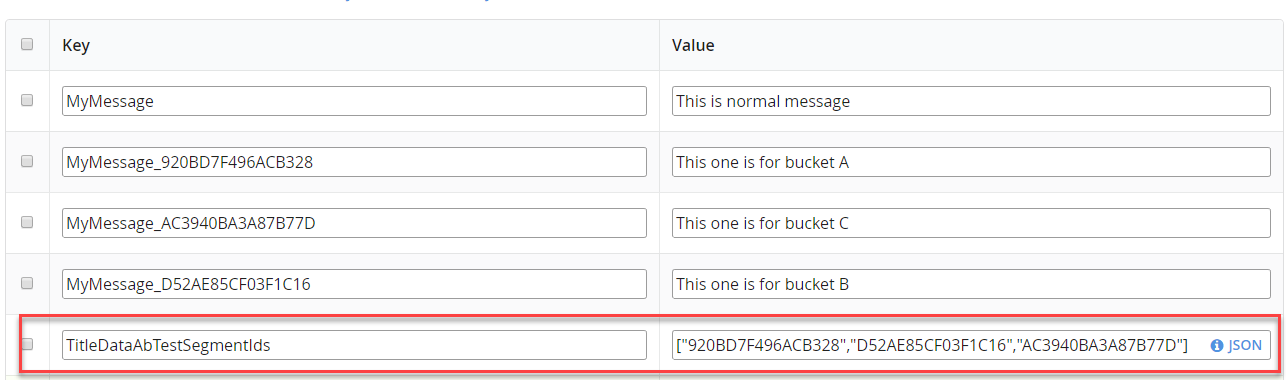
Task: Select the MyMessage_D52AE85CF03F1C16 key input
Action: tap(354, 284)
